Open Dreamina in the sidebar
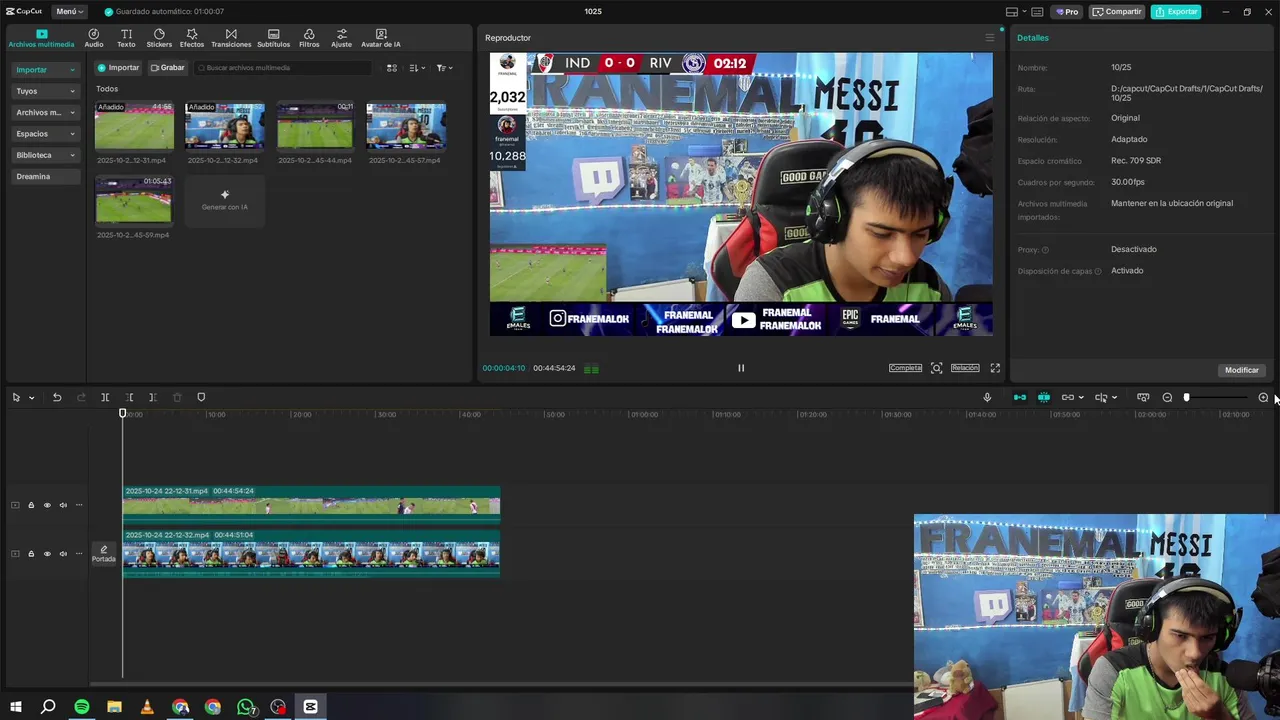 [x=46, y=176]
